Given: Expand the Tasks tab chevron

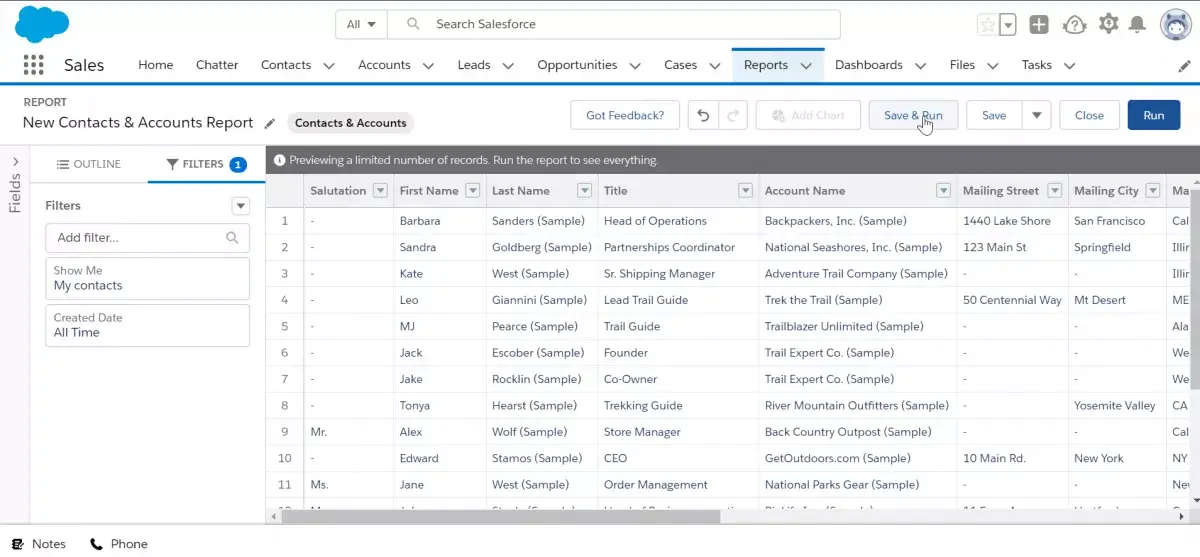Looking at the screenshot, I should click(1069, 66).
